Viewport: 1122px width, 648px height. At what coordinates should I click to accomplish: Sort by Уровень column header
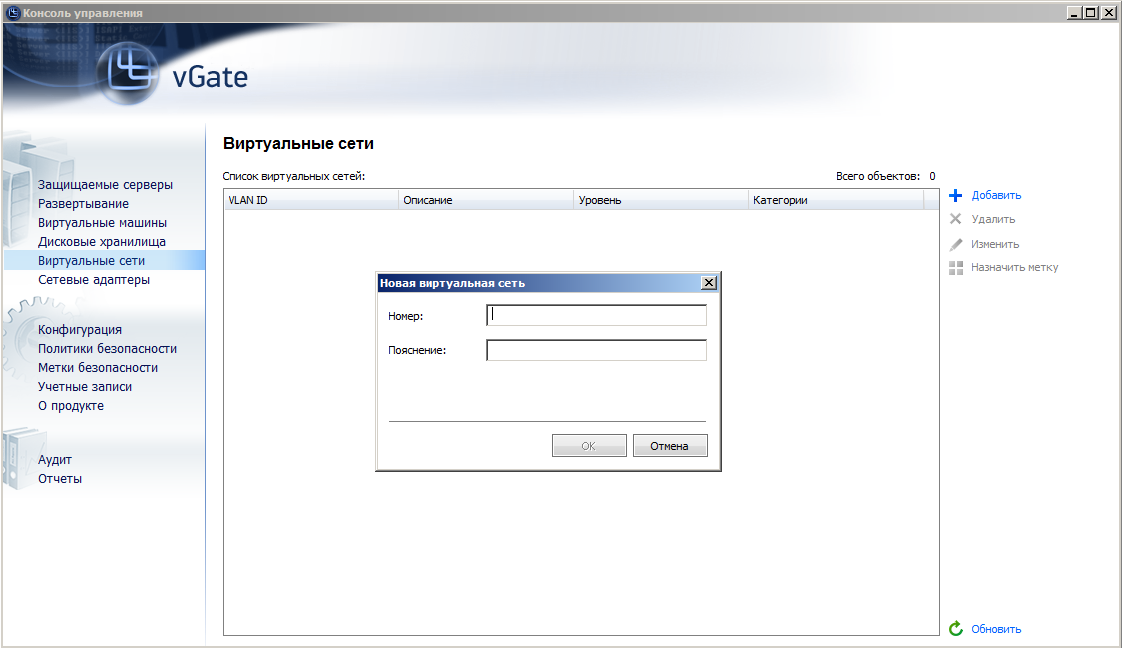tap(660, 200)
